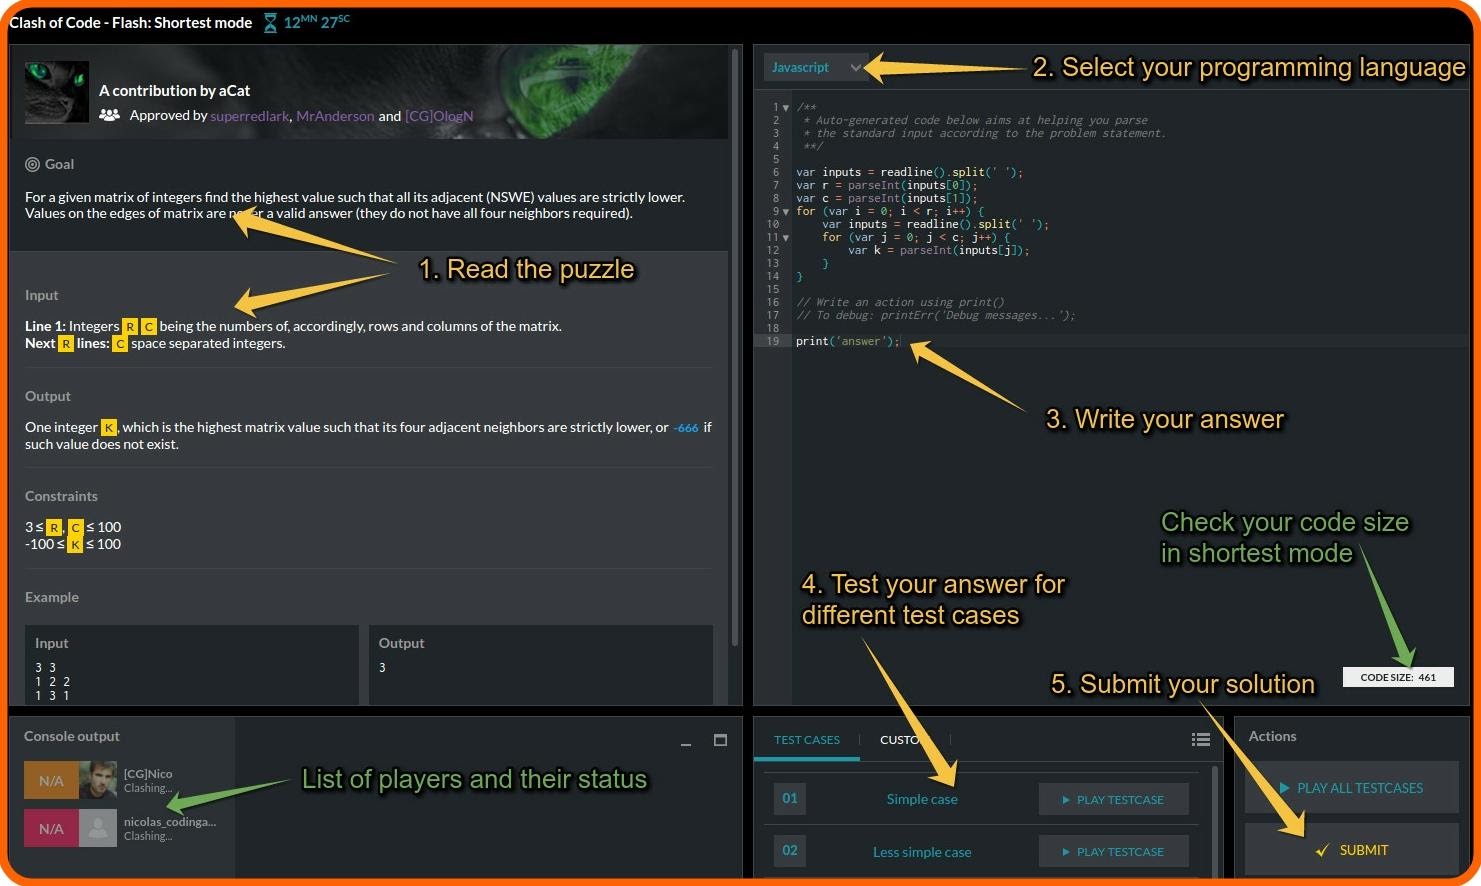Click the hourglass timer icon
1481x886 pixels.
[270, 22]
